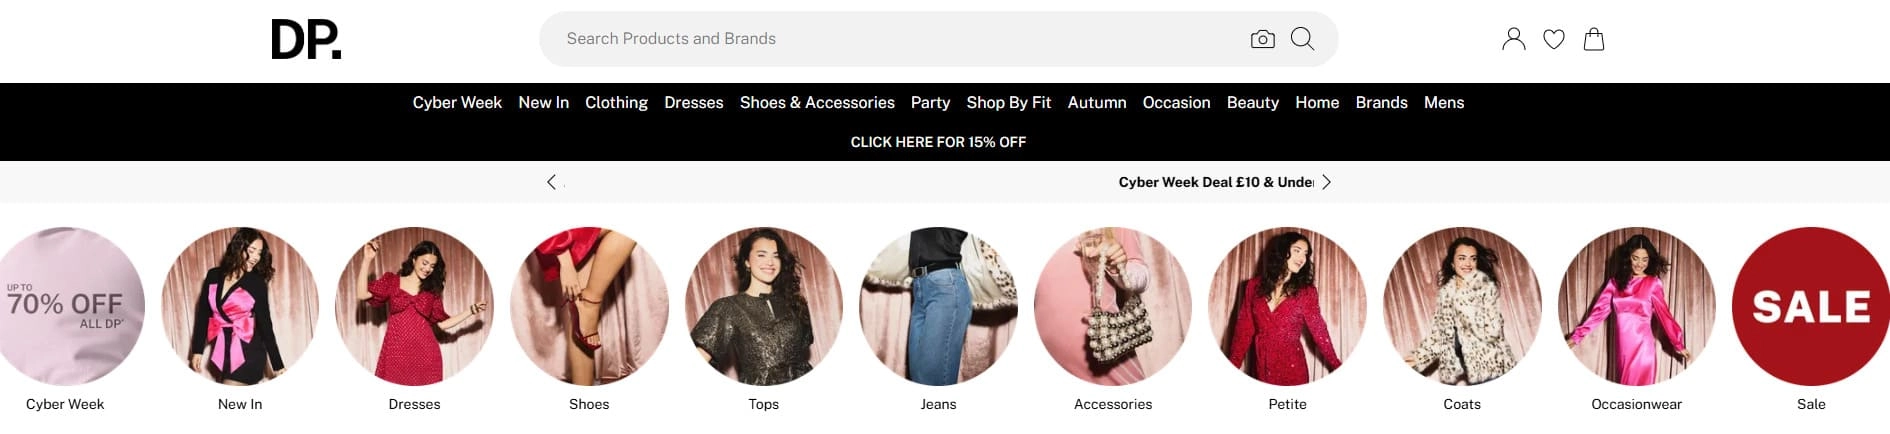Show previous promo banner message
The width and height of the screenshot is (1890, 434).
[x=551, y=182]
